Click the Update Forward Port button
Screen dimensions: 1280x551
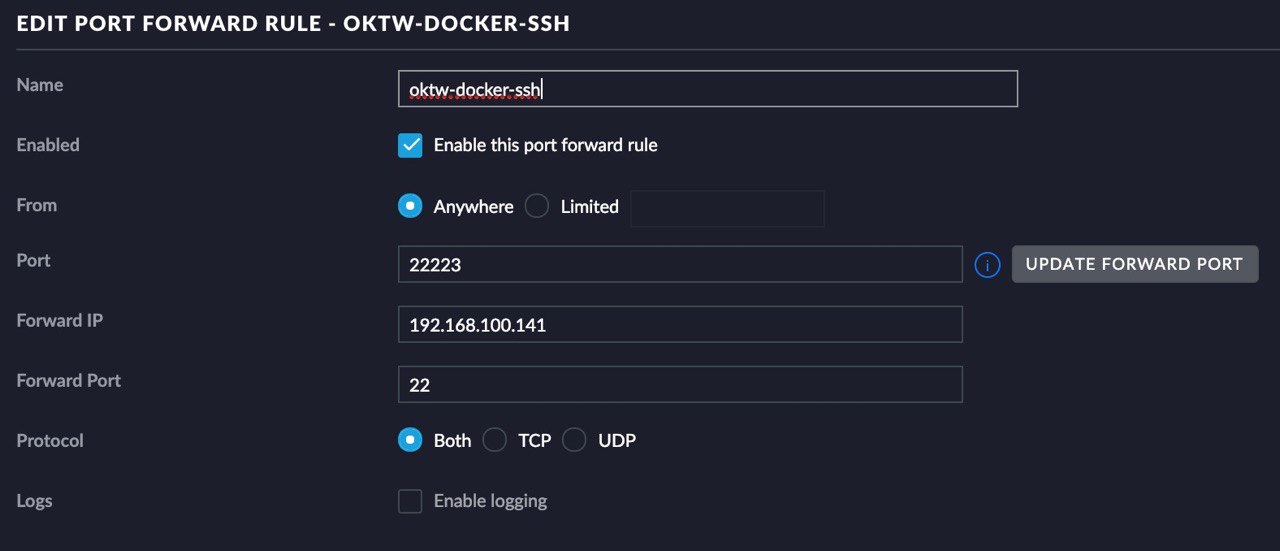coord(1135,264)
